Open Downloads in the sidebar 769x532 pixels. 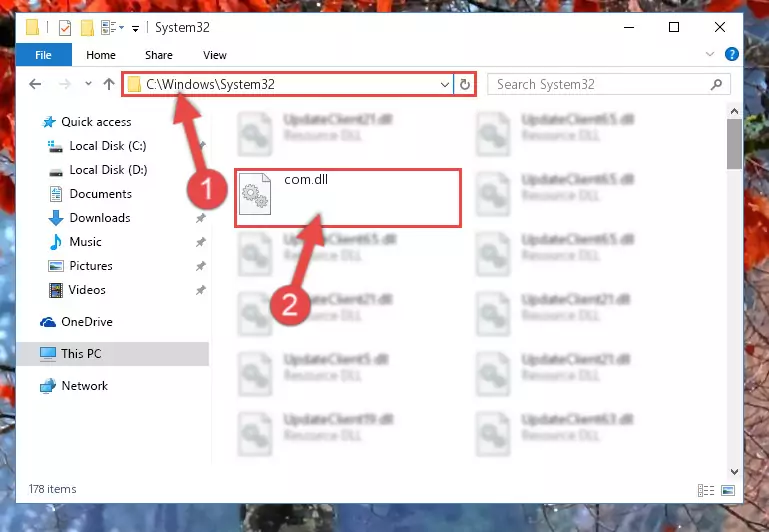click(x=100, y=218)
